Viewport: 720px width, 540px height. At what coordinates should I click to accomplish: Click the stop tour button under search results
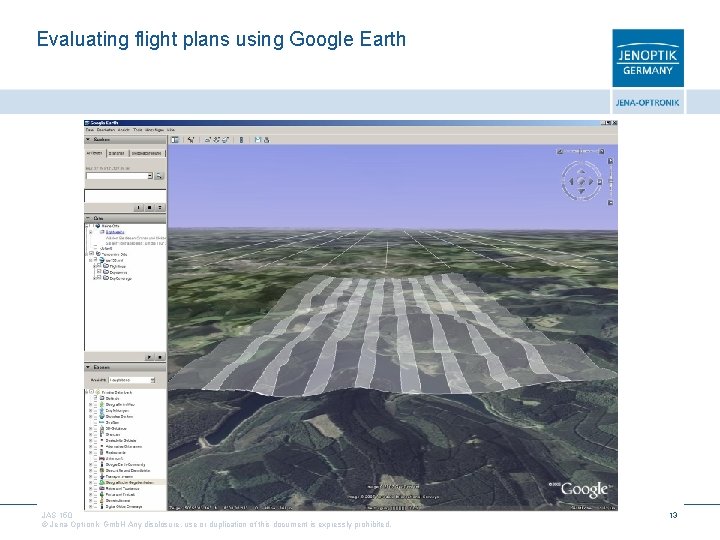pyautogui.click(x=149, y=208)
